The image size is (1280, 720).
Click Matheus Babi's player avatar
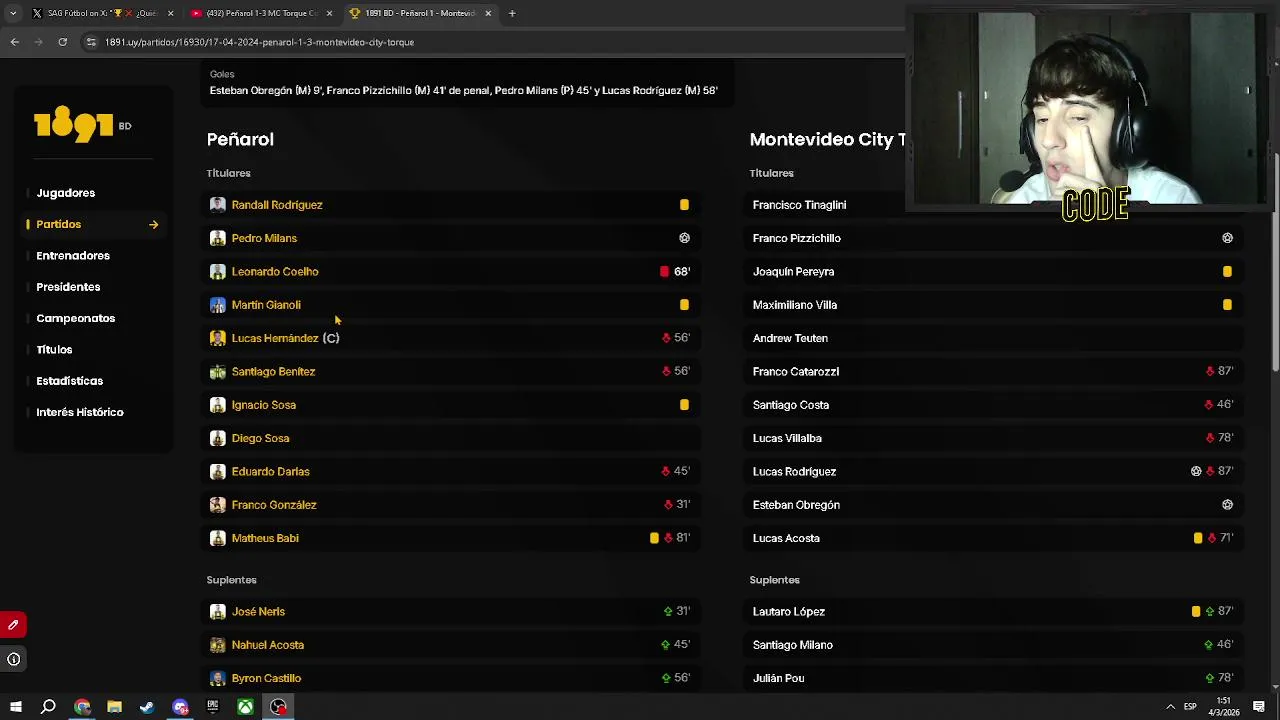click(x=217, y=538)
